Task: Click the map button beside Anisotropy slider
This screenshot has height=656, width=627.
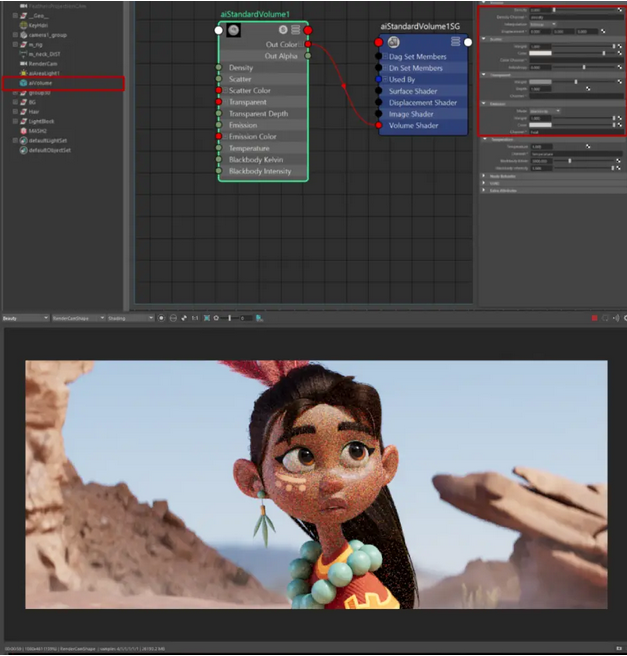Action: pos(619,67)
